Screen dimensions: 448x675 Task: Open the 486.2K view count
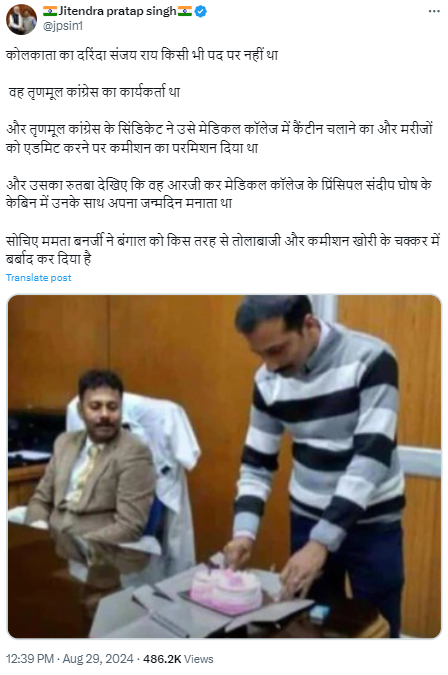(x=162, y=659)
